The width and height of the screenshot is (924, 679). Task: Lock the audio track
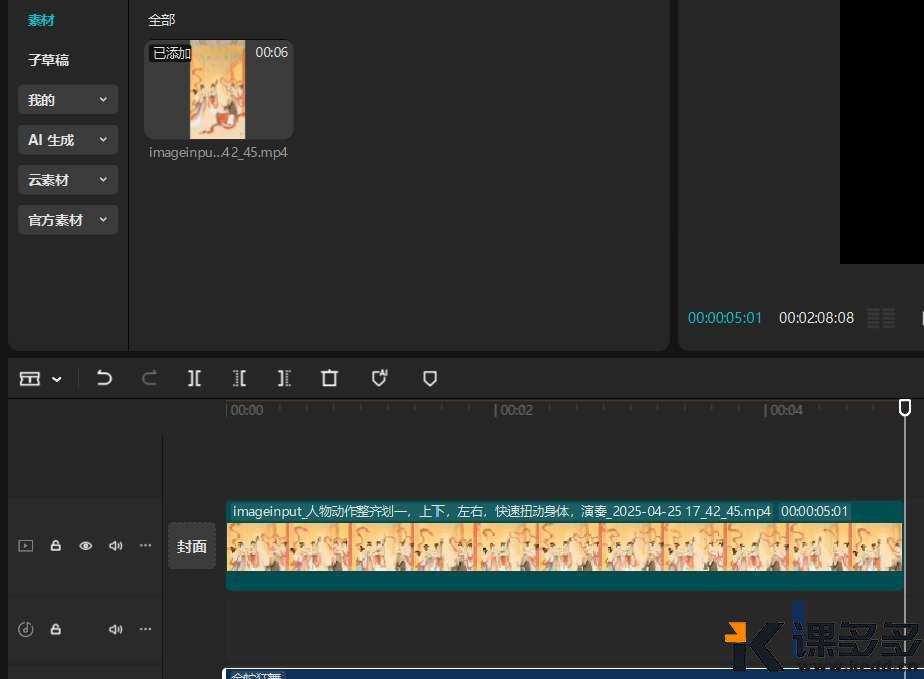55,629
